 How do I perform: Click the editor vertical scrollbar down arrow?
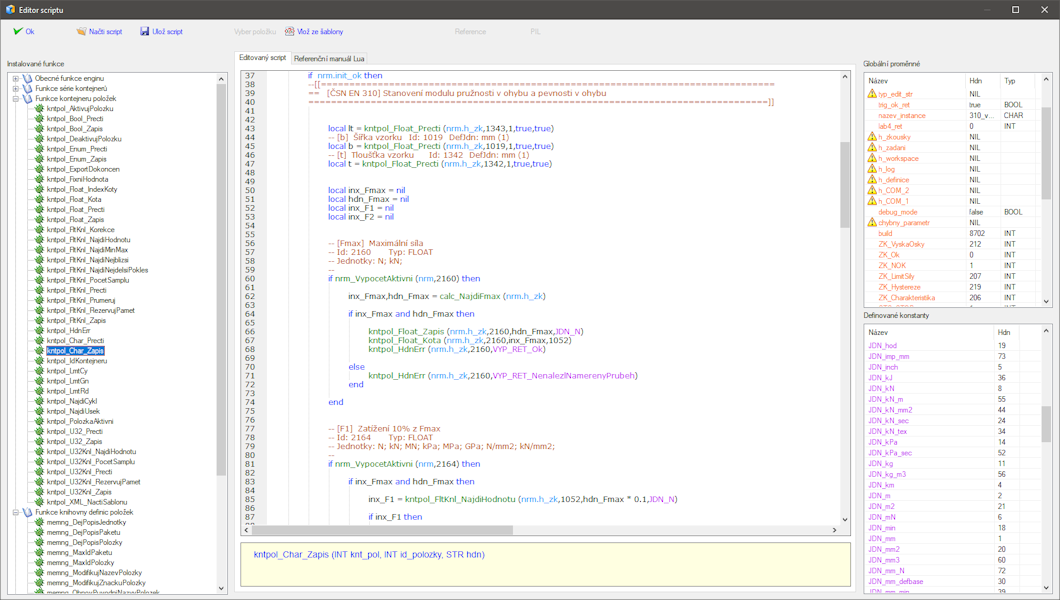click(x=845, y=520)
